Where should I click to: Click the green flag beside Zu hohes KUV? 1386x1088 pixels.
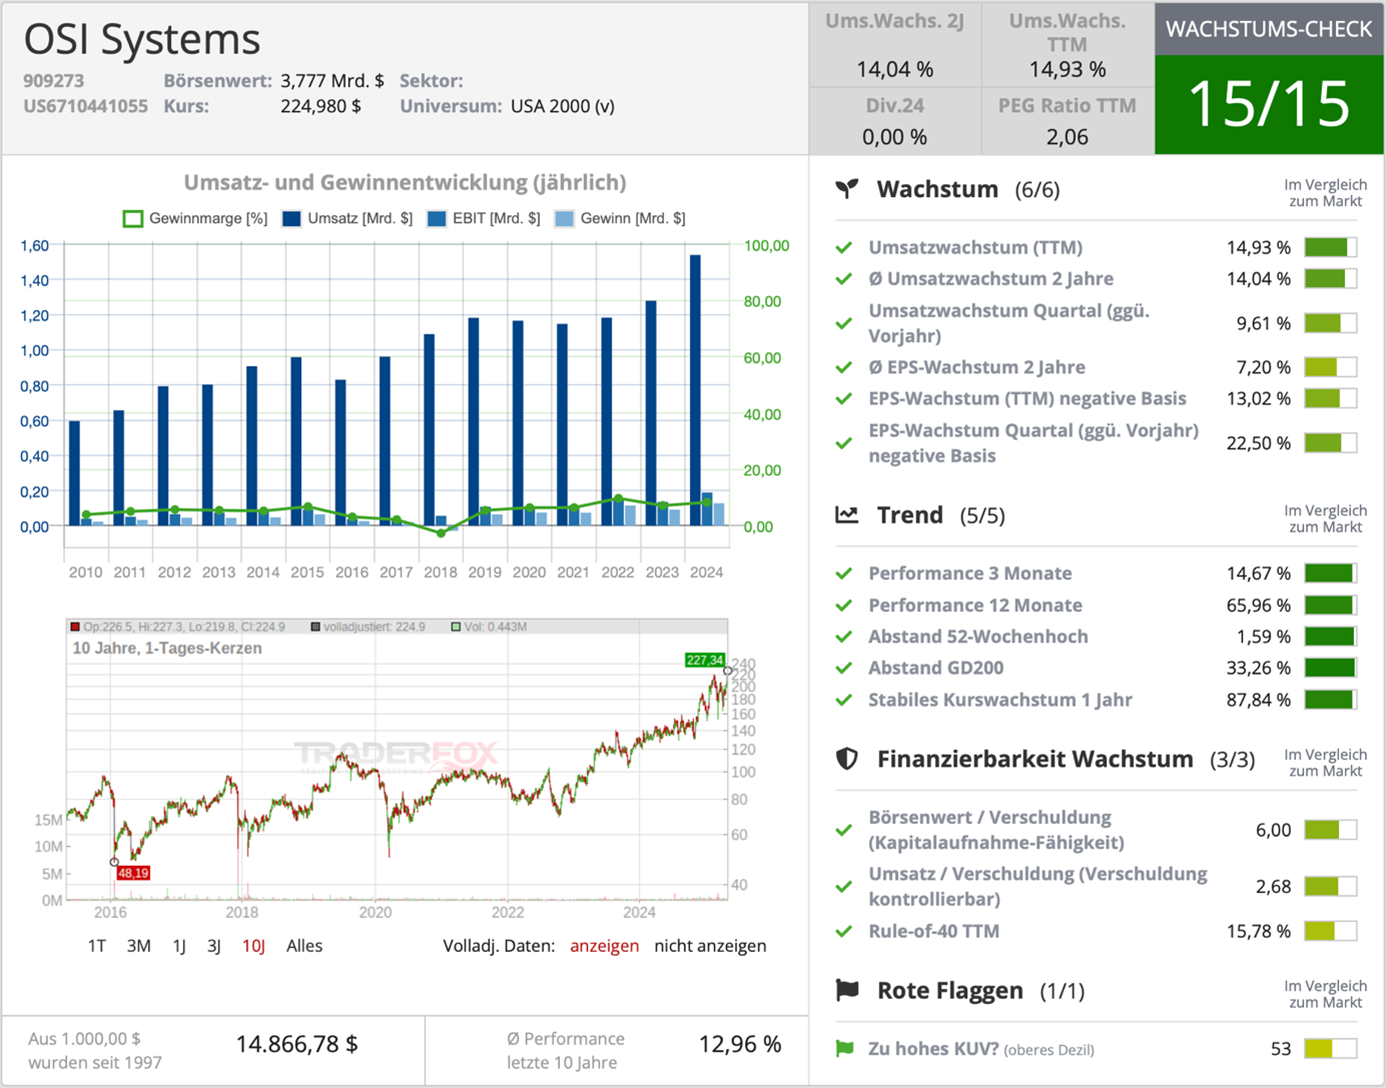click(845, 1048)
